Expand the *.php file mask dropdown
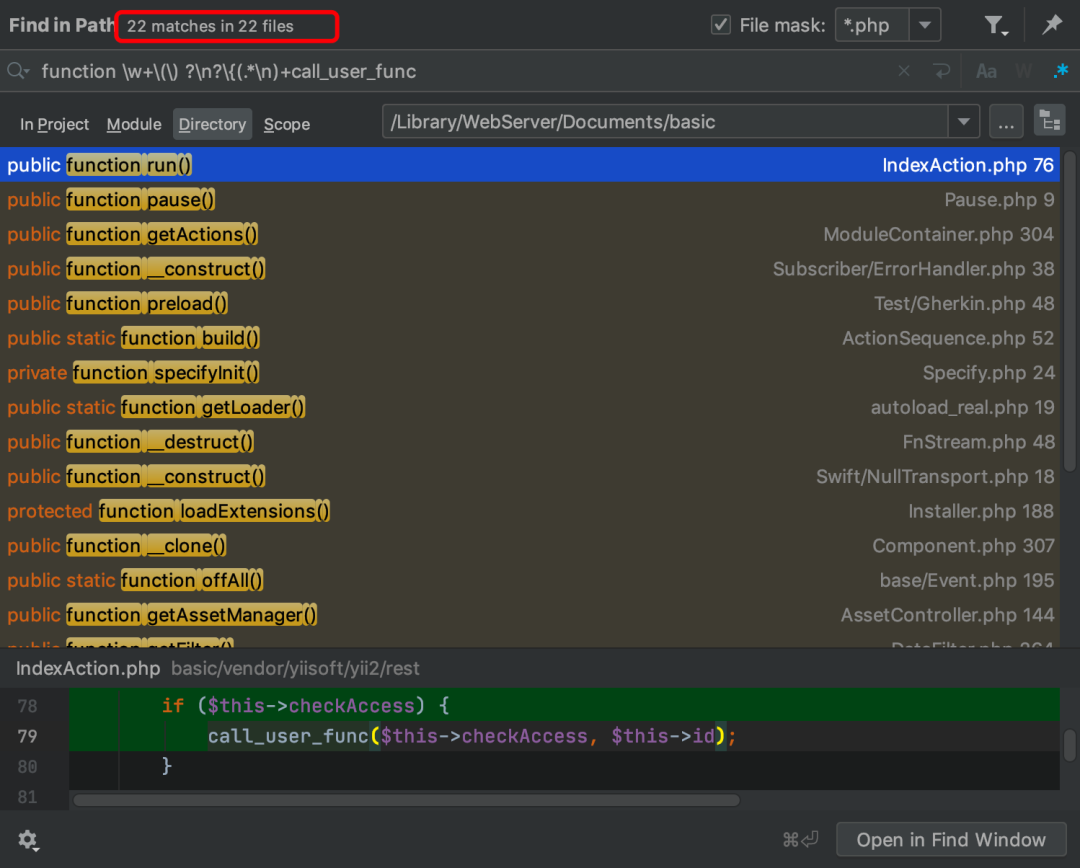1080x868 pixels. [x=925, y=25]
